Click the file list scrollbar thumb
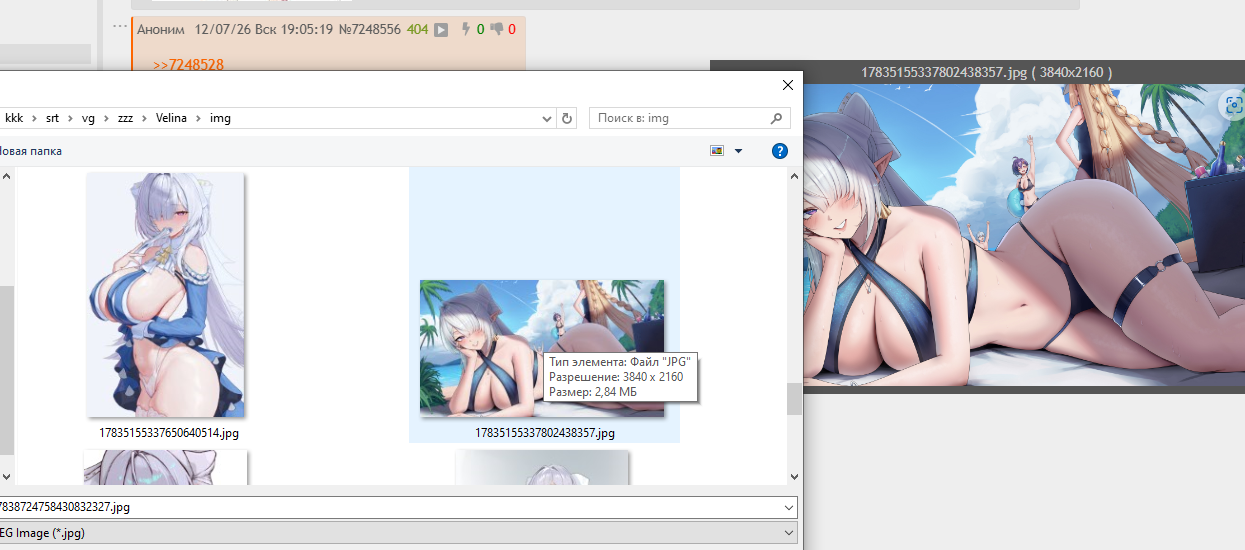1245x550 pixels. pos(794,399)
